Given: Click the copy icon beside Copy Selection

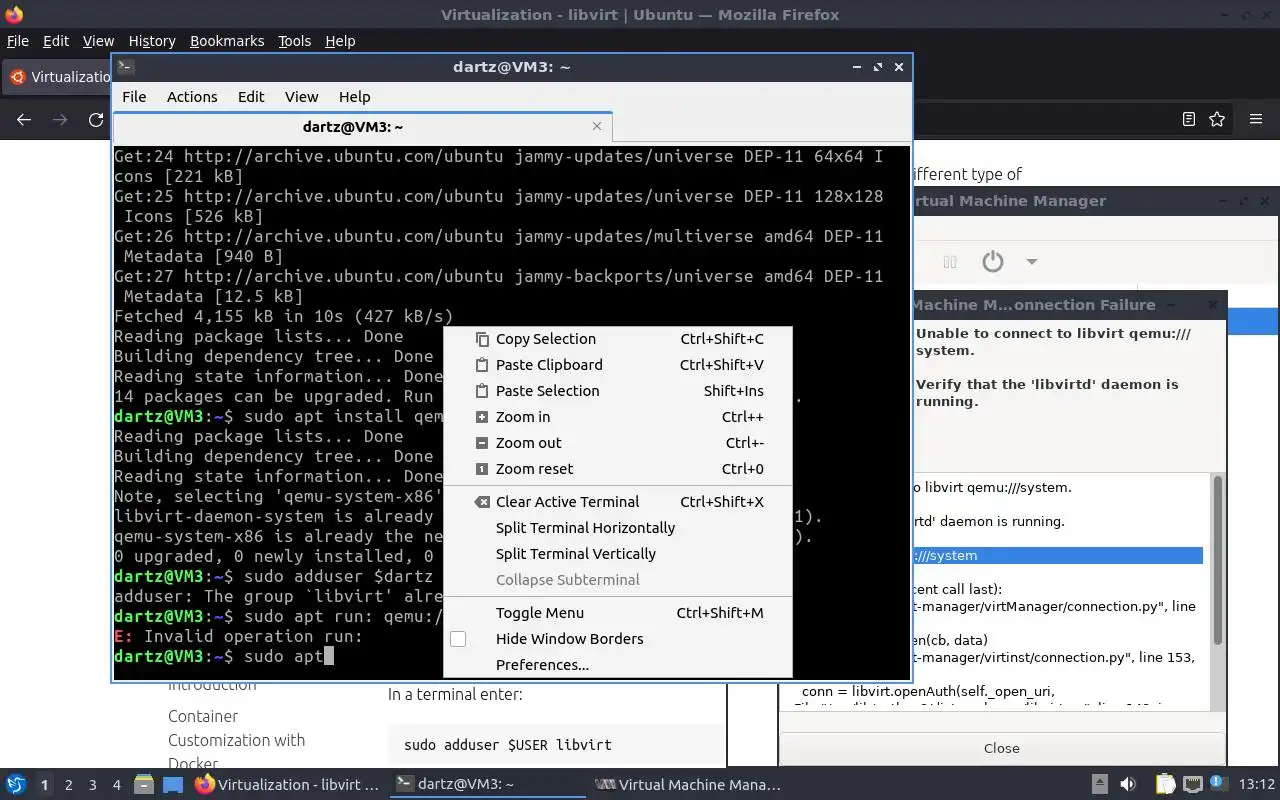Looking at the screenshot, I should point(482,339).
